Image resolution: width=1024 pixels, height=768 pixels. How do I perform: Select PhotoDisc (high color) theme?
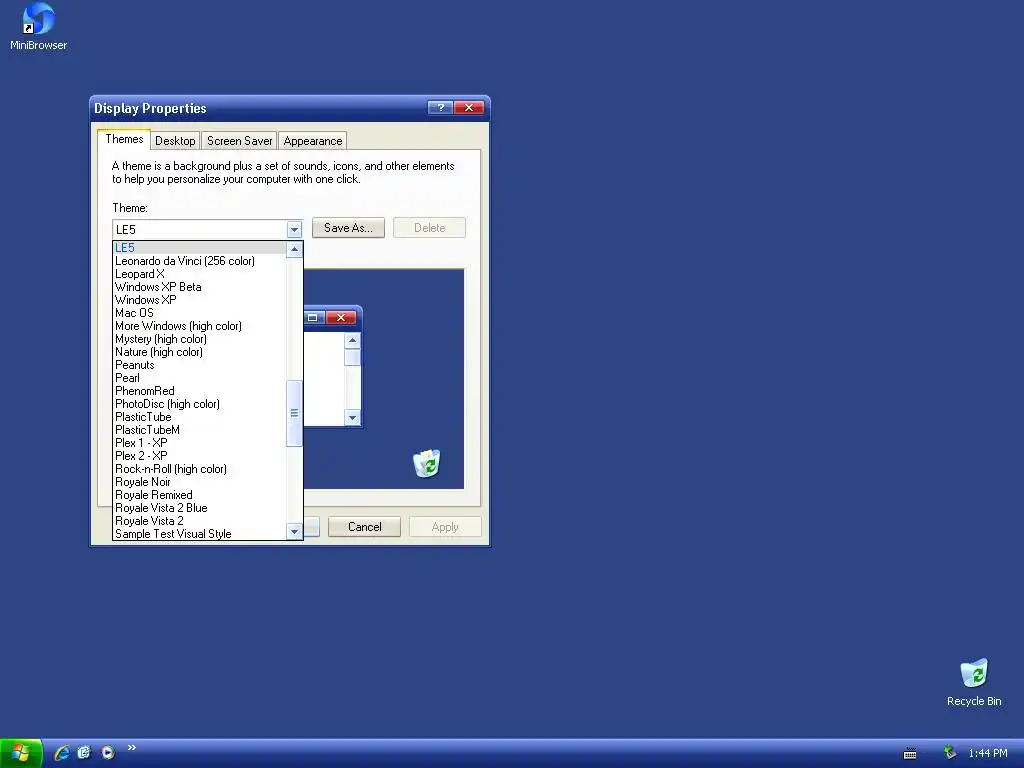[x=199, y=404]
